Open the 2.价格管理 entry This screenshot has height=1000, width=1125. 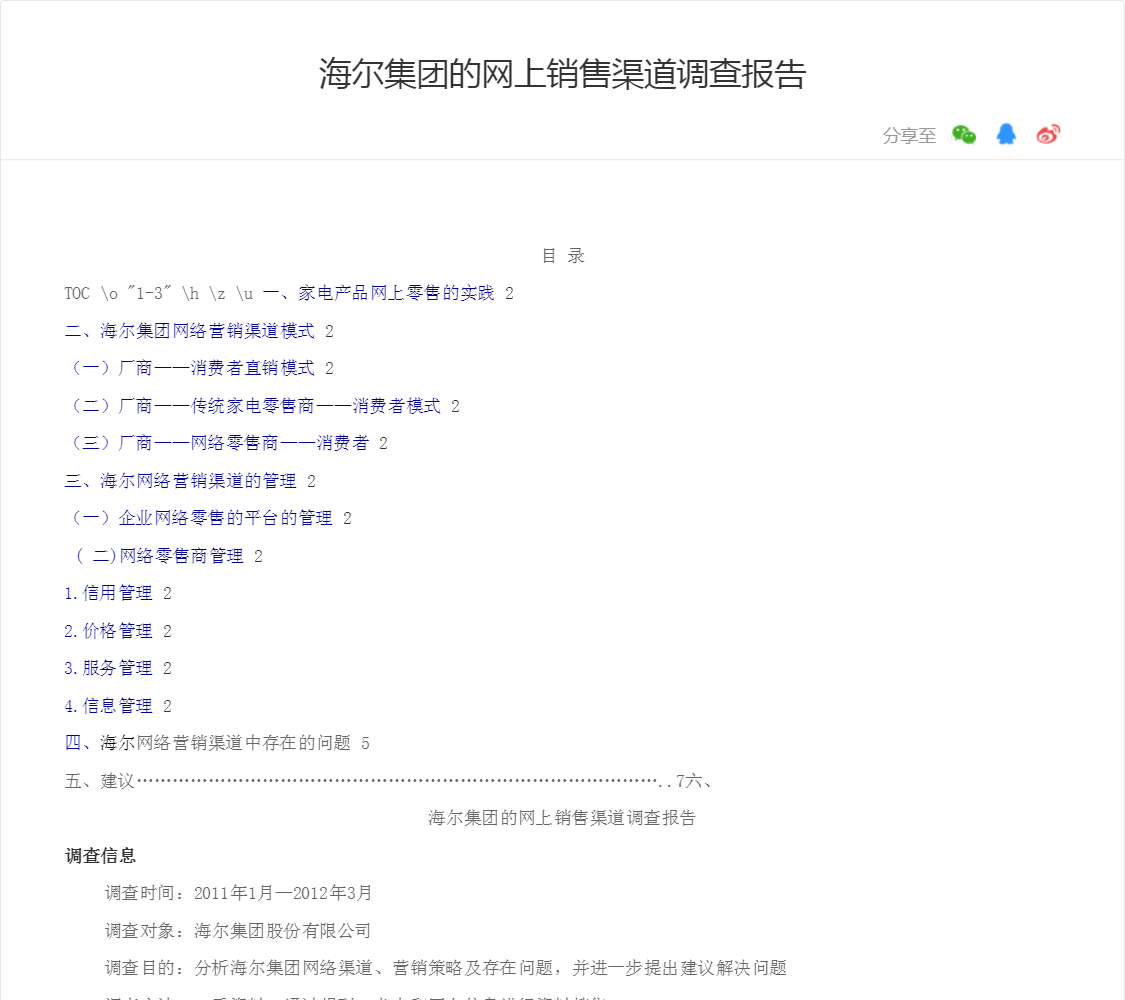(x=108, y=631)
